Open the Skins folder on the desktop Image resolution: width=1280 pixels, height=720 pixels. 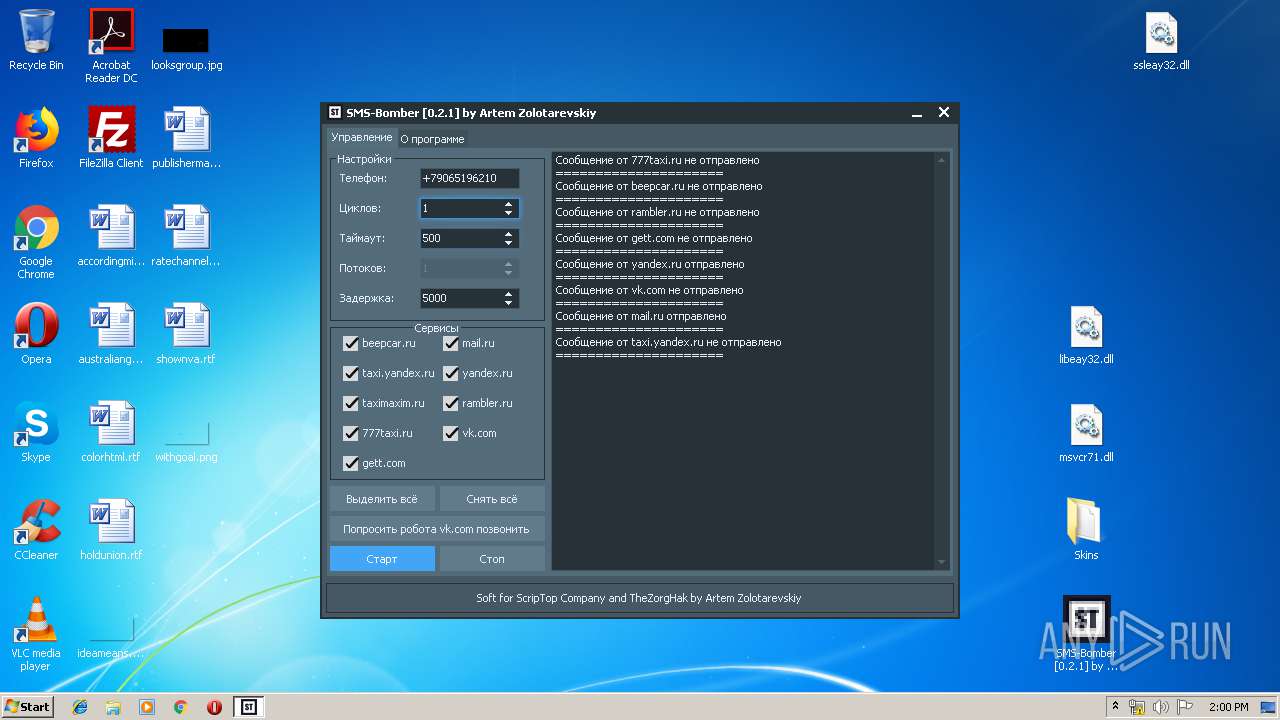(x=1086, y=530)
